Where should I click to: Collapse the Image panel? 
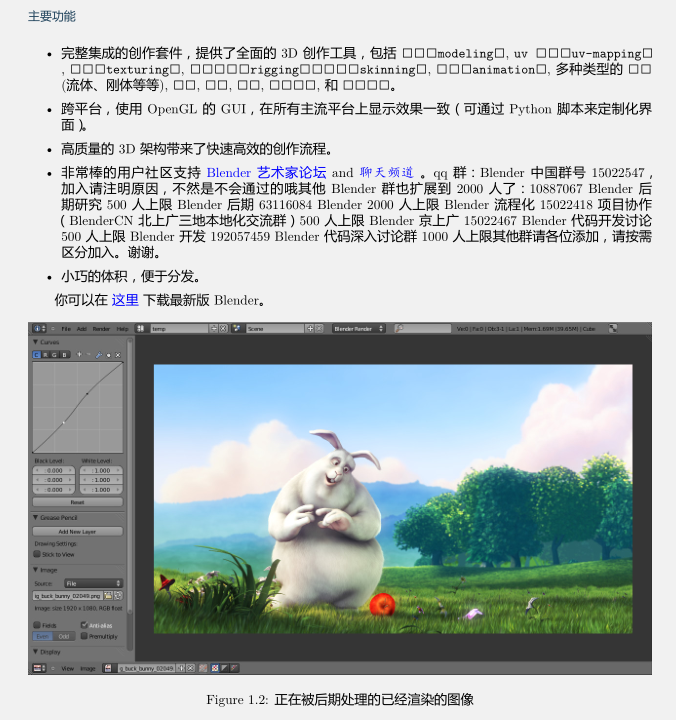click(x=35, y=570)
